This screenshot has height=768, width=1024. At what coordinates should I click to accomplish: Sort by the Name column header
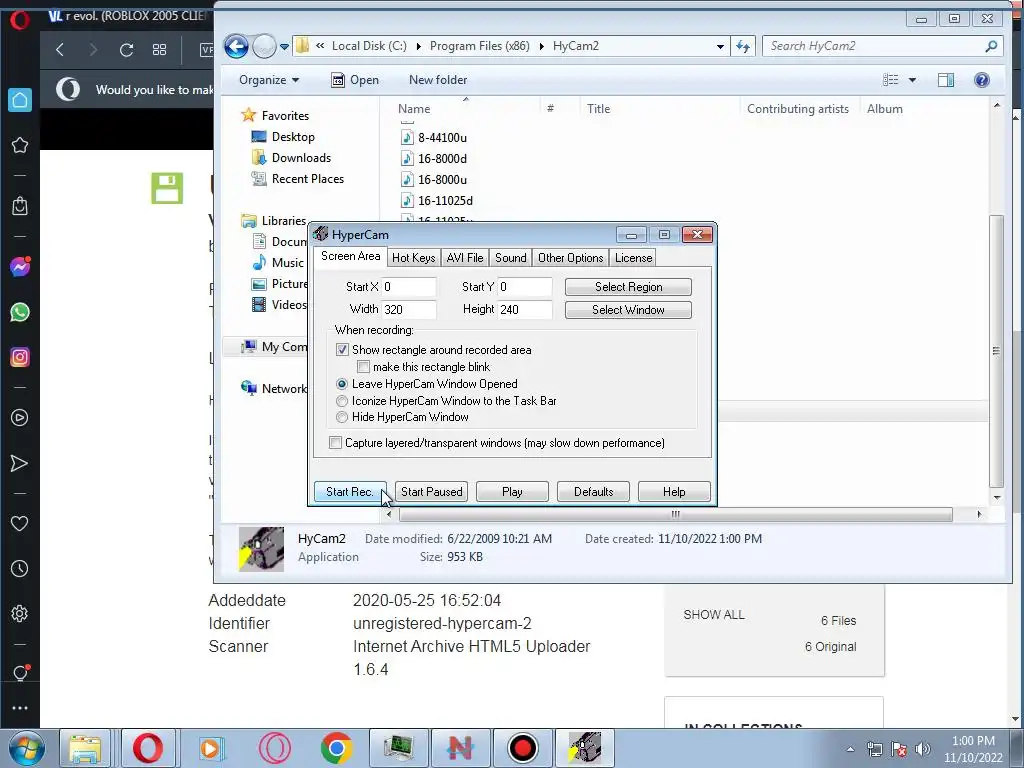(414, 109)
